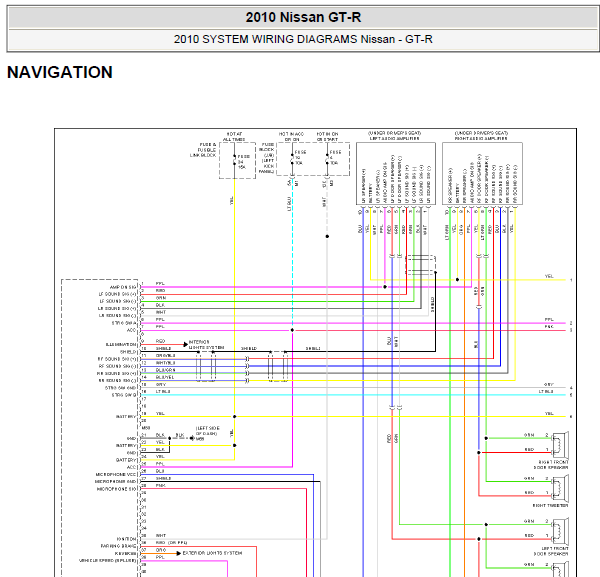
Task: Click the VEHICLE SPEED terminal label
Action: pos(108,561)
